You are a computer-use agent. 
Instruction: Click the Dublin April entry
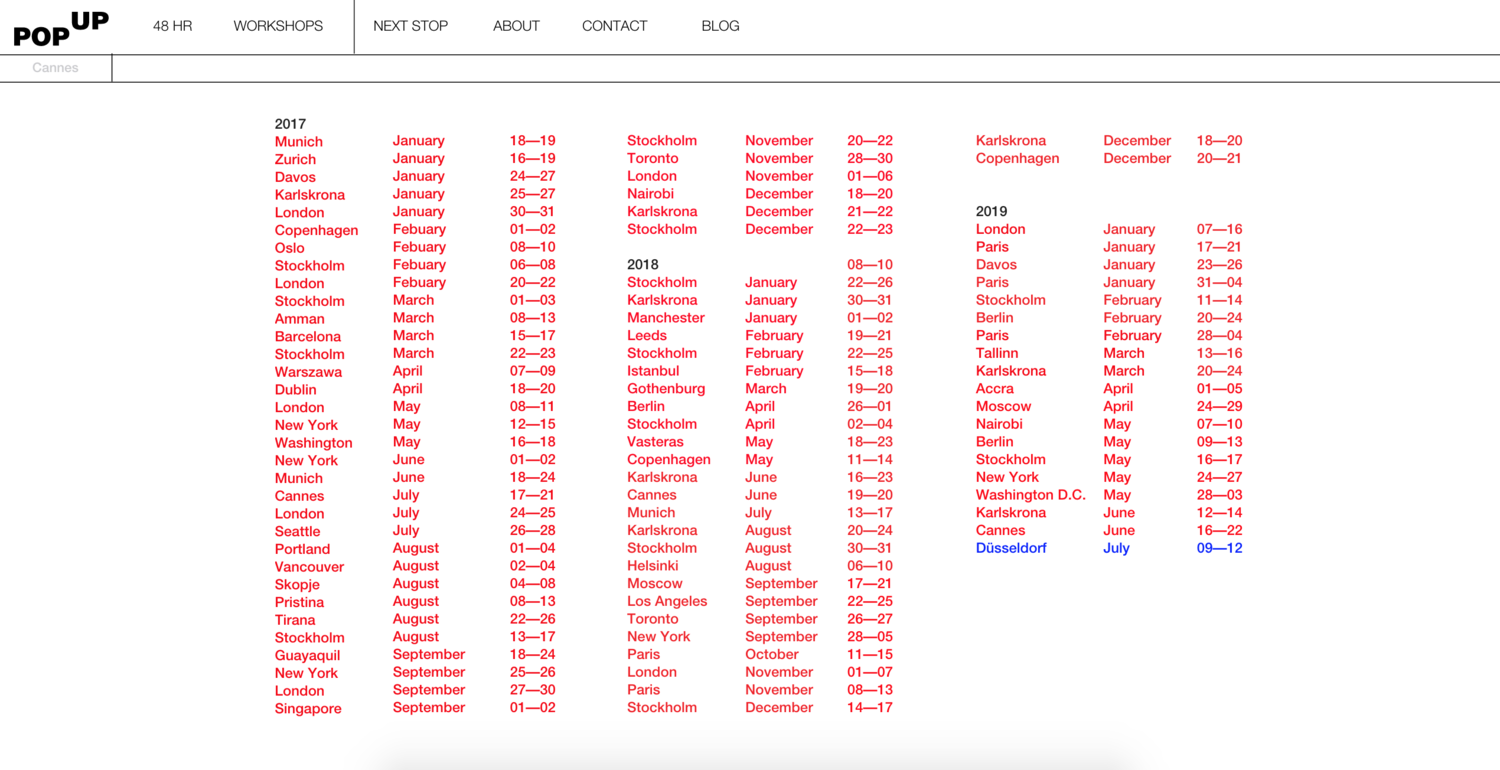[415, 389]
